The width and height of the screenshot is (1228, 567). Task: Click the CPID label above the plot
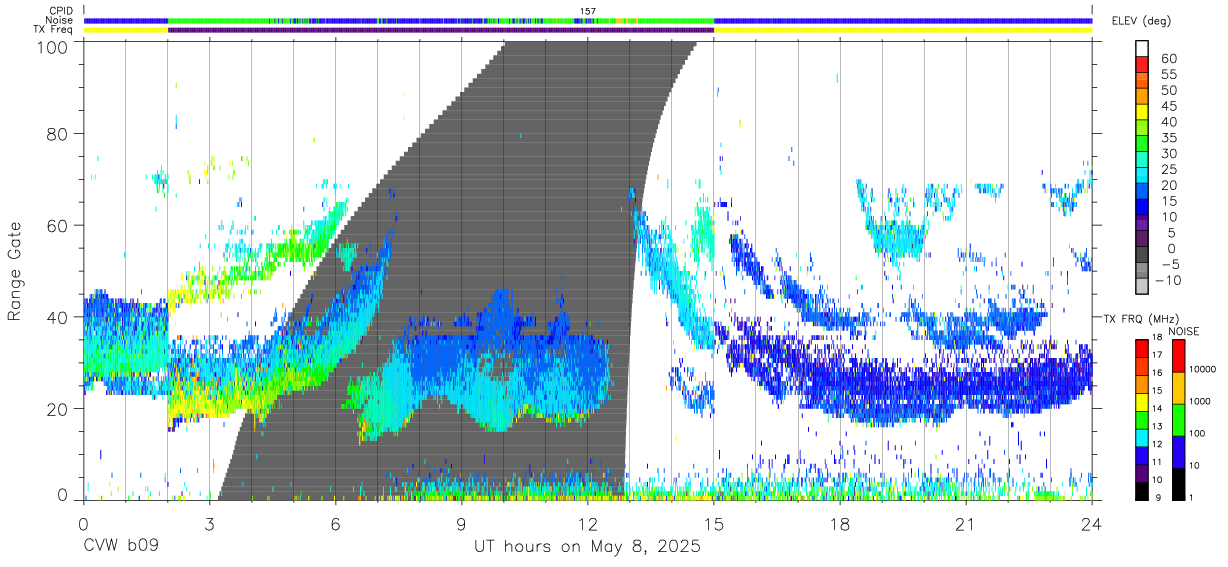[61, 10]
